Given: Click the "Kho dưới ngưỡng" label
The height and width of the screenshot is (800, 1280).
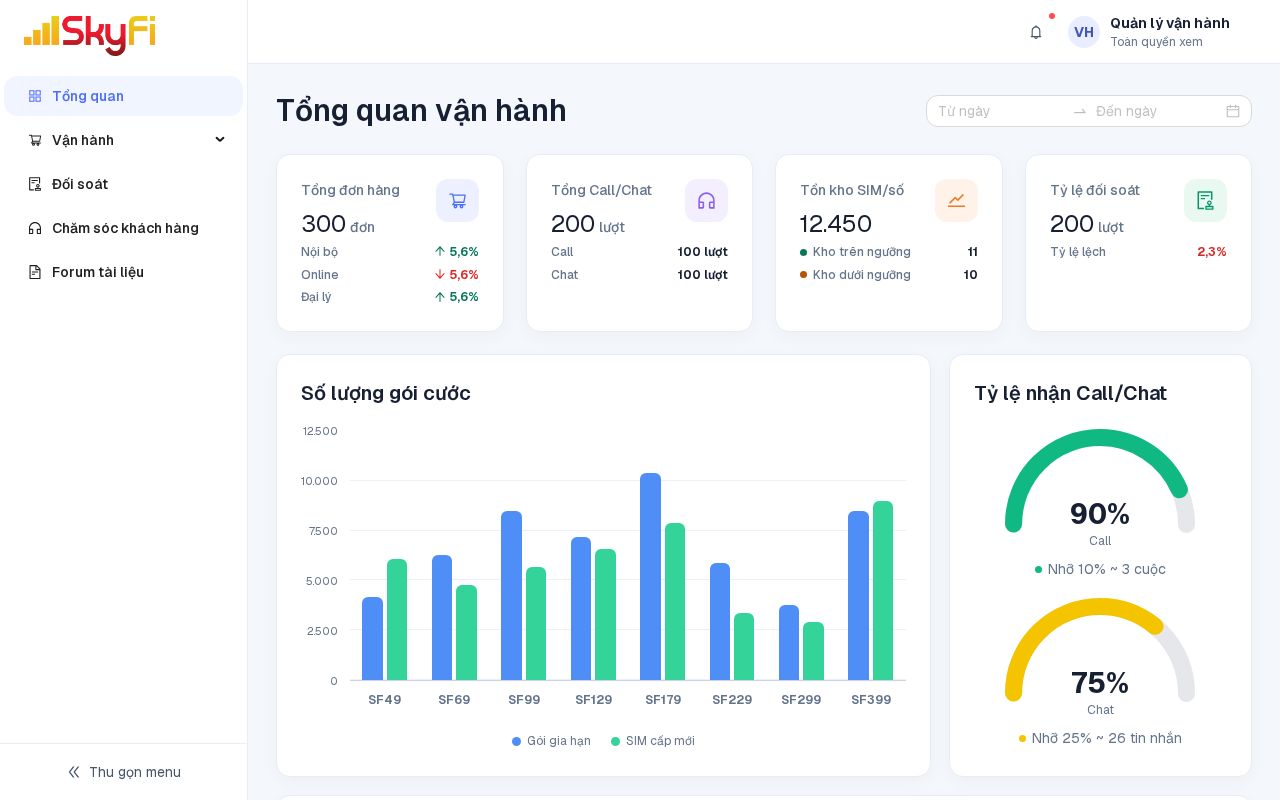Looking at the screenshot, I should tap(862, 275).
